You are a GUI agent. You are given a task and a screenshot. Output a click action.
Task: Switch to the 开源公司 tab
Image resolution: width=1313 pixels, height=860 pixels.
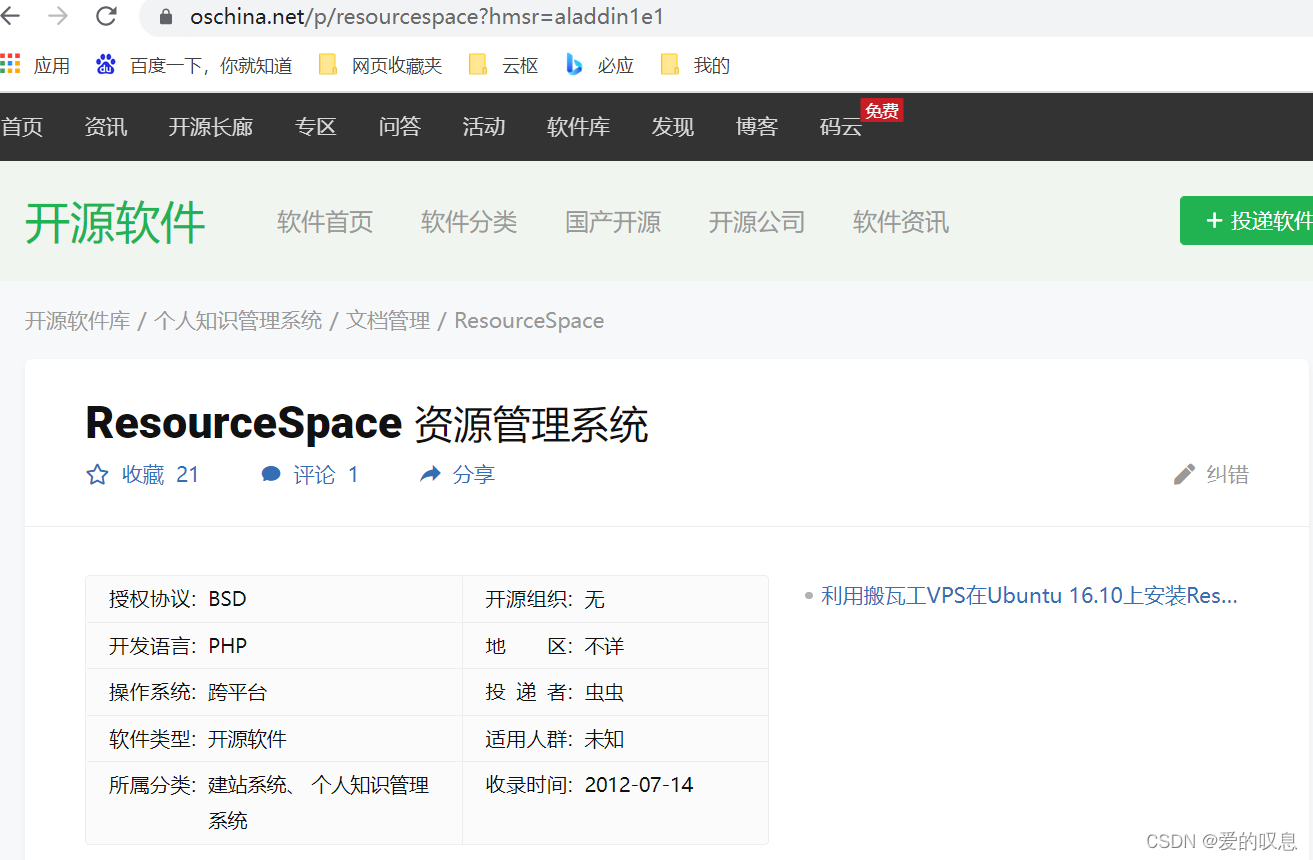(x=757, y=221)
